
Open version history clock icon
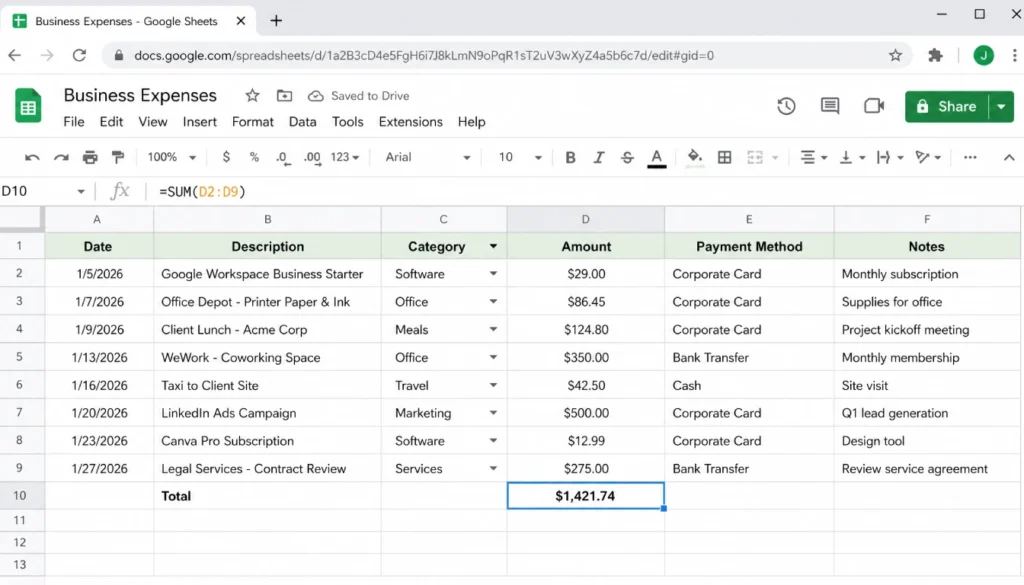coord(786,106)
